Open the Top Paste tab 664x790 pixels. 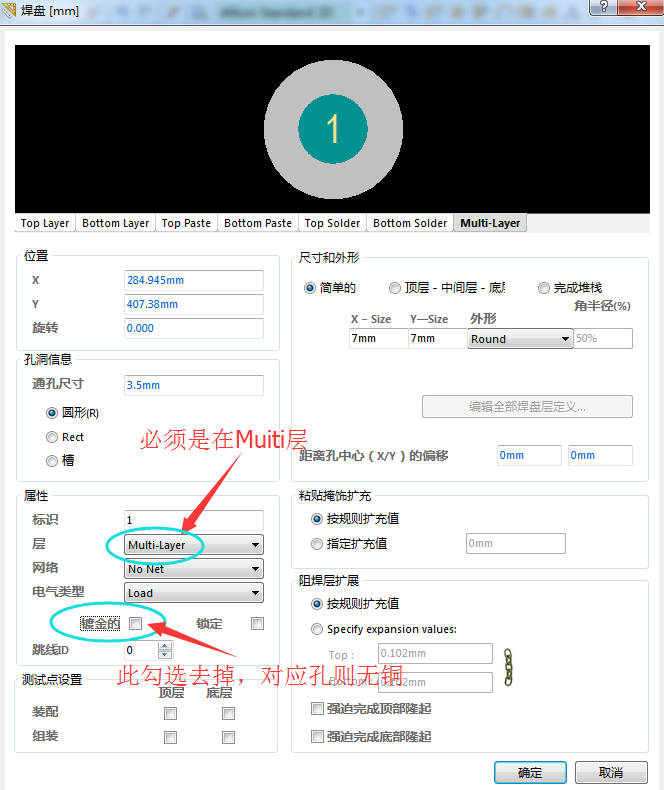pos(186,223)
